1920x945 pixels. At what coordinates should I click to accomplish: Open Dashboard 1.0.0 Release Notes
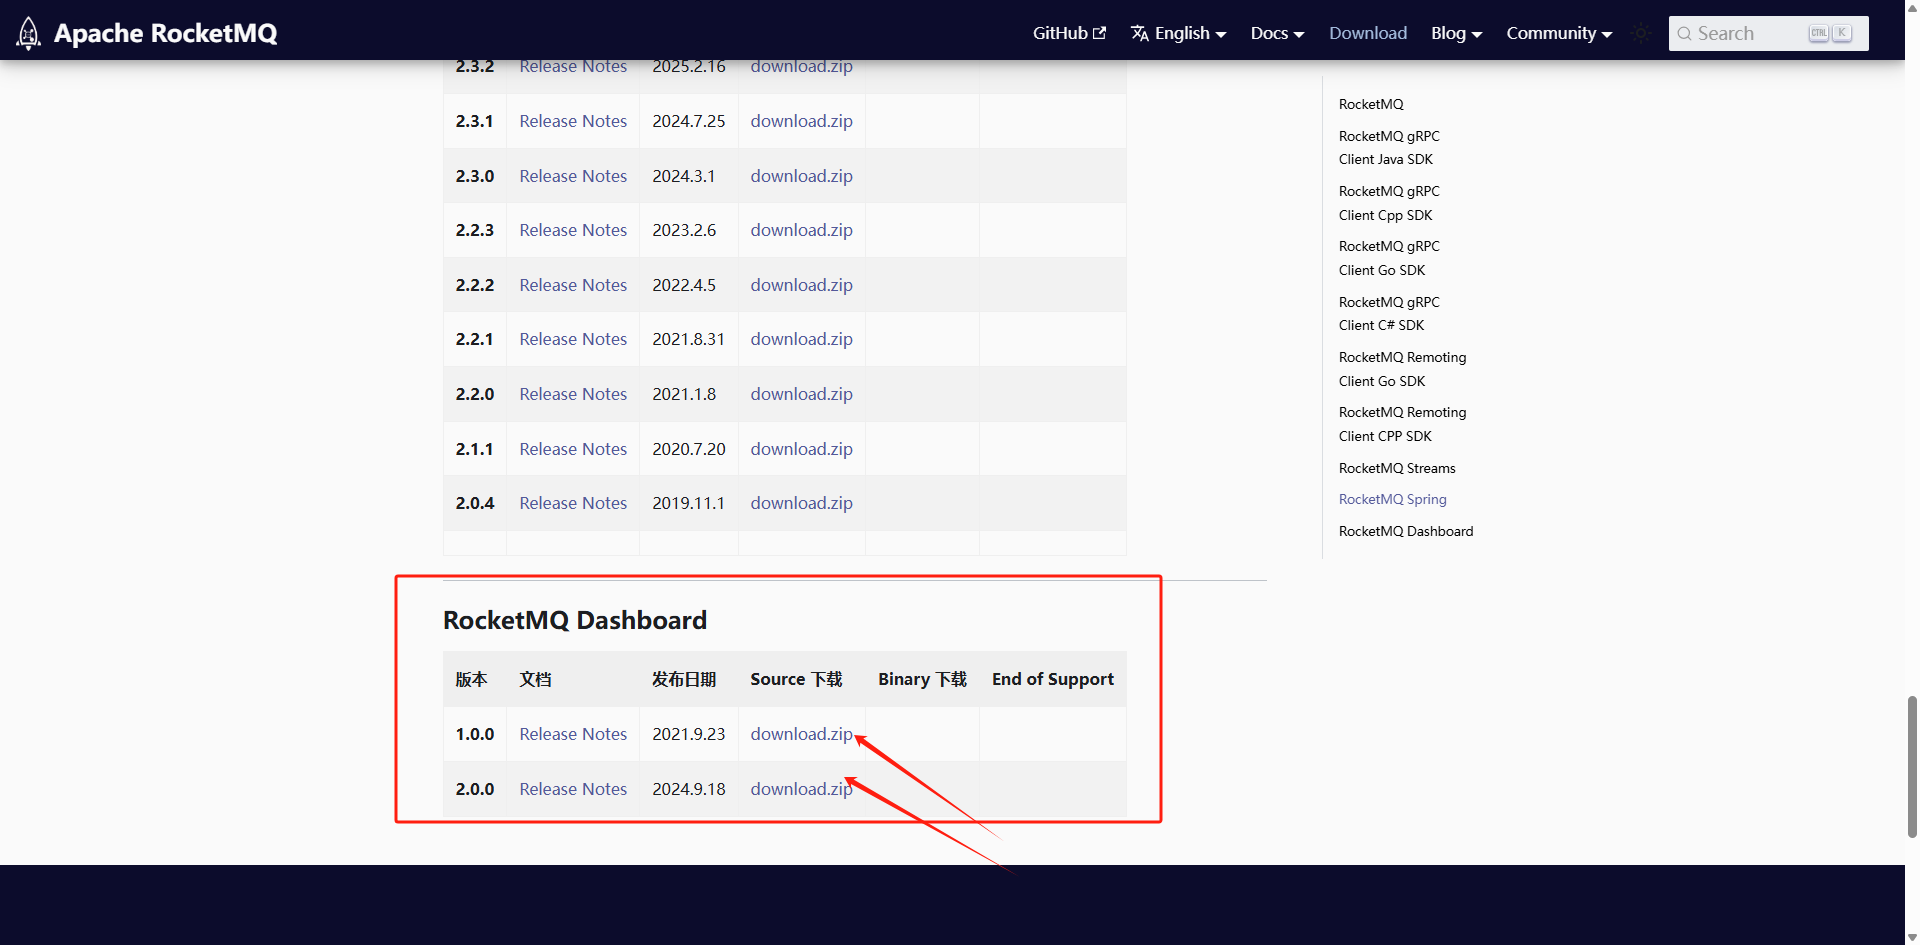click(573, 734)
